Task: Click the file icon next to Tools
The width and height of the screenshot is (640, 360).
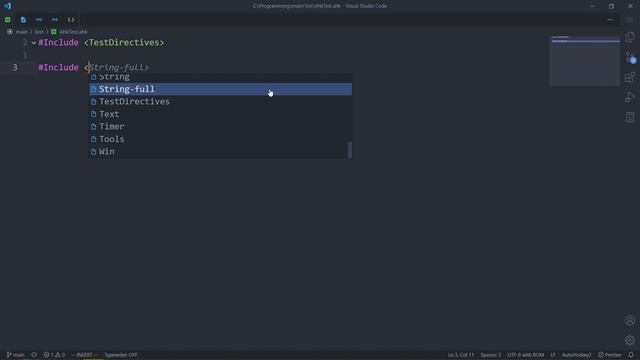Action: point(93,139)
